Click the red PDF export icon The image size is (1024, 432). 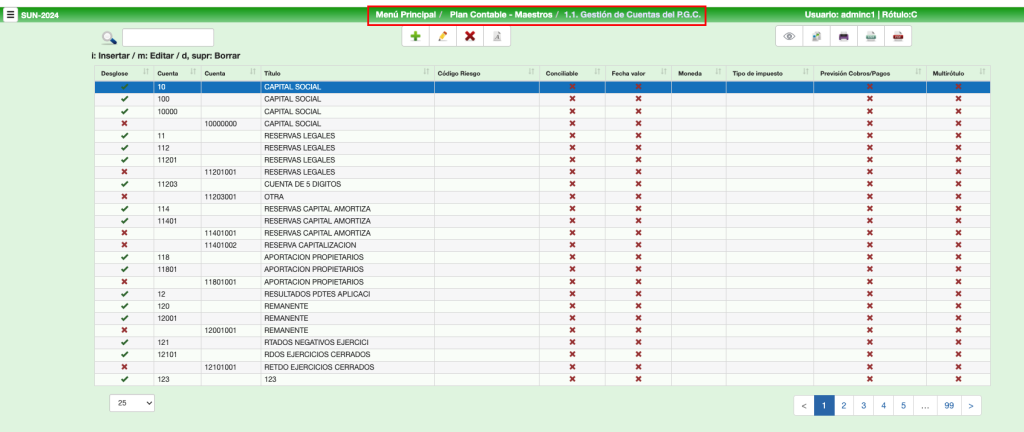[x=898, y=36]
